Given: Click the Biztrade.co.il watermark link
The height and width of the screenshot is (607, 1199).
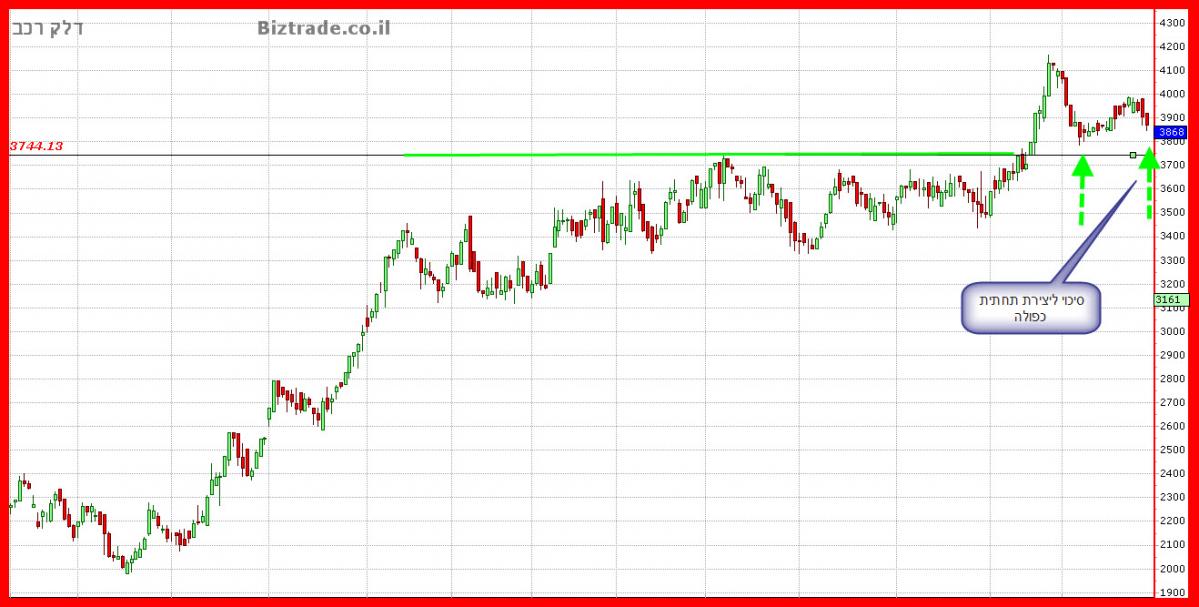Looking at the screenshot, I should tap(323, 28).
